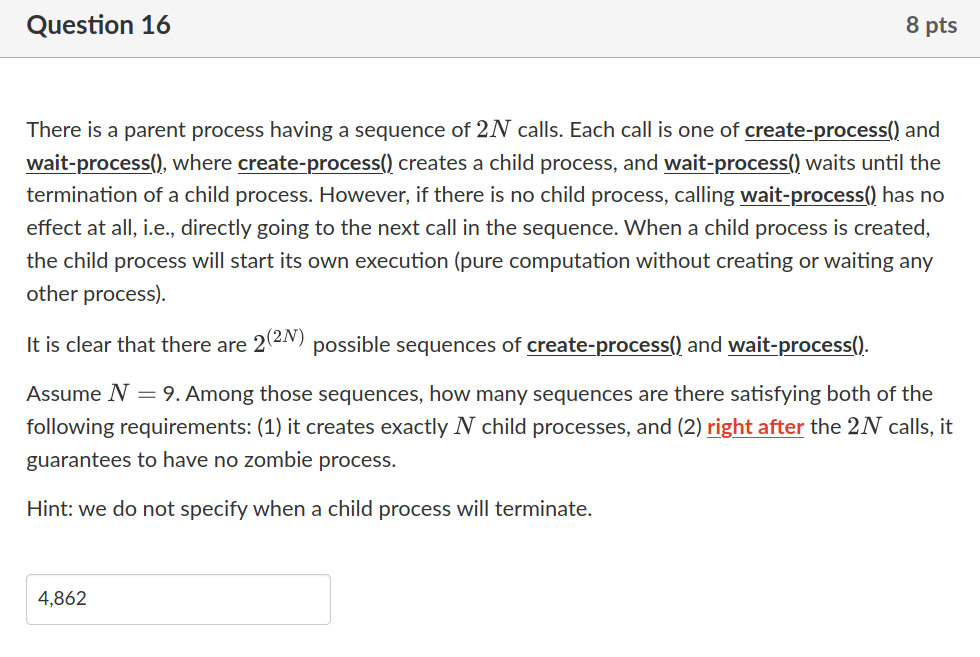Click wait-process() following the word "calling"
980x657 pixels.
point(808,195)
